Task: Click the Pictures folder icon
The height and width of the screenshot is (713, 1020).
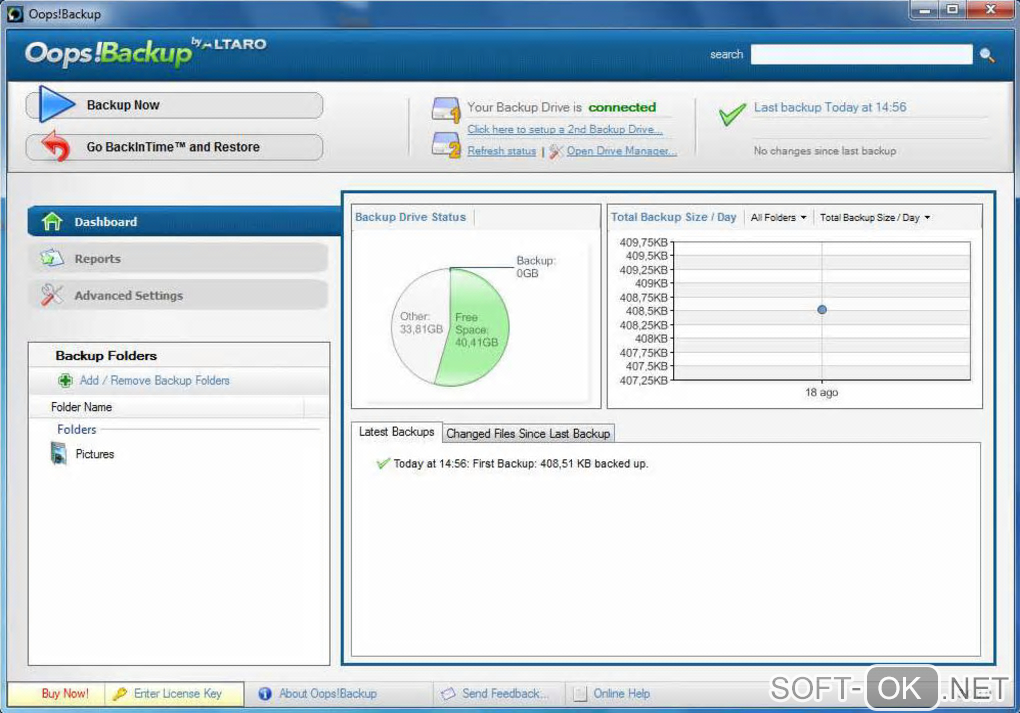Action: (x=59, y=453)
